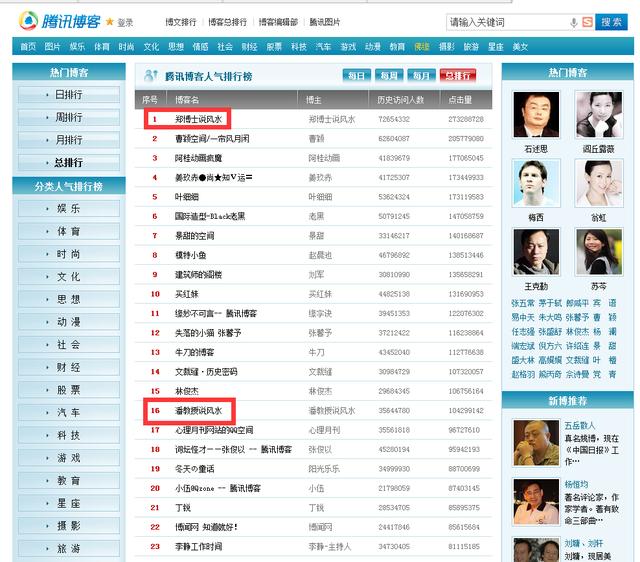Open blog 冬天の童话

(x=194, y=469)
